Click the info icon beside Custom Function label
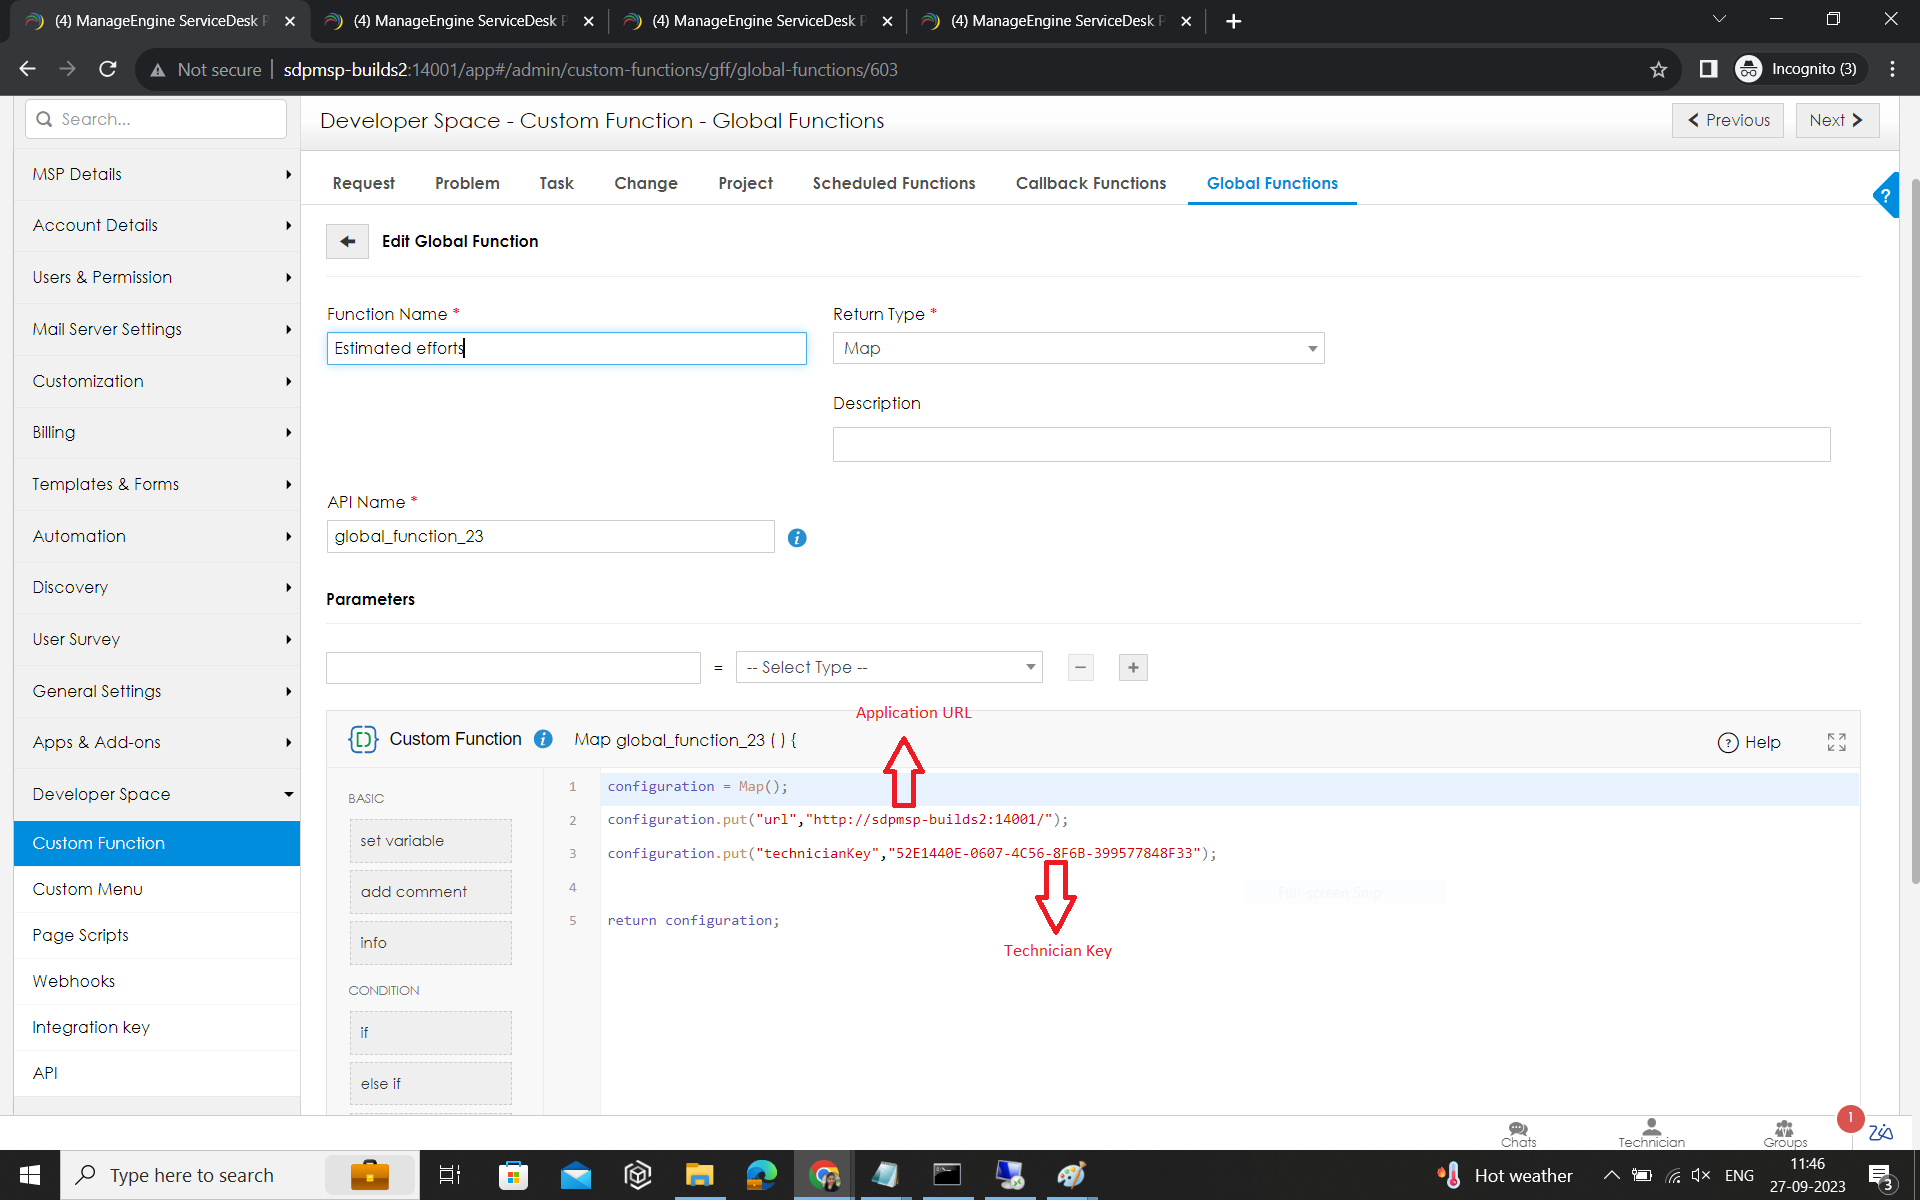 pos(543,739)
